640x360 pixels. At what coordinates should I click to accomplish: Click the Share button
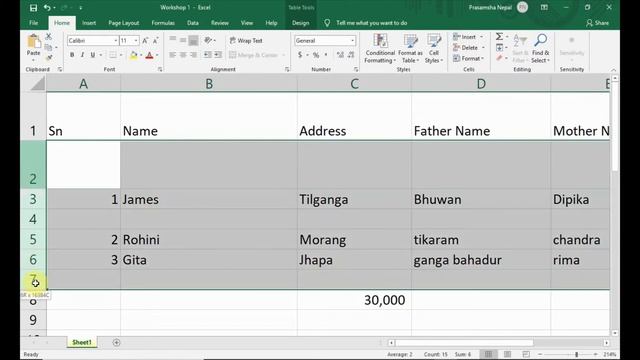[598, 23]
